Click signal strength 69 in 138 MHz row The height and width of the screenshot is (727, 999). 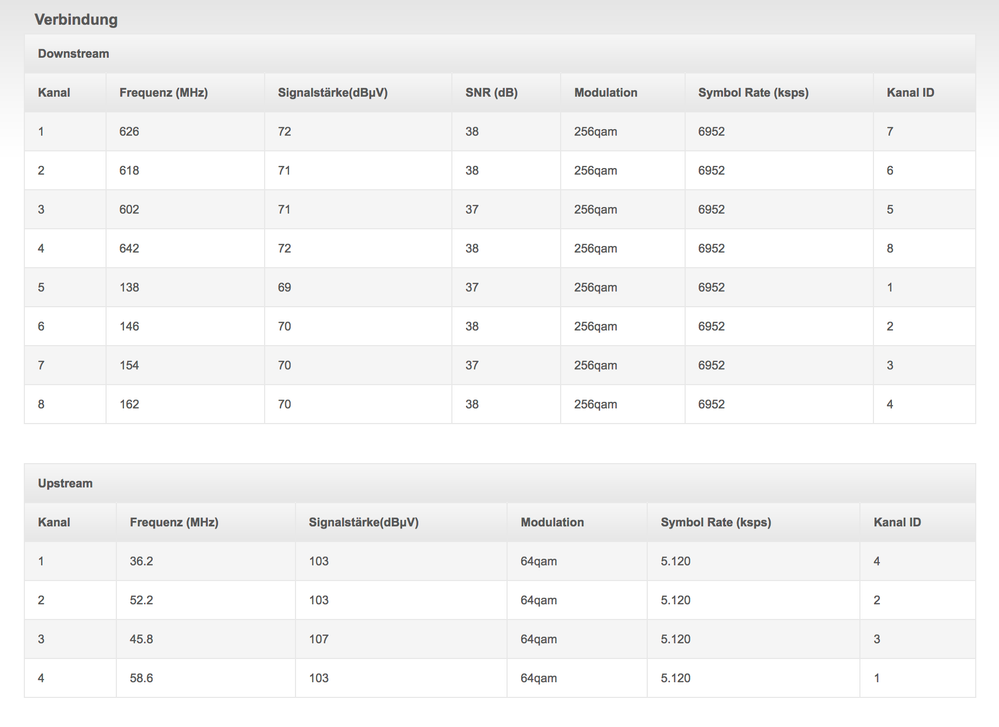[x=284, y=287]
